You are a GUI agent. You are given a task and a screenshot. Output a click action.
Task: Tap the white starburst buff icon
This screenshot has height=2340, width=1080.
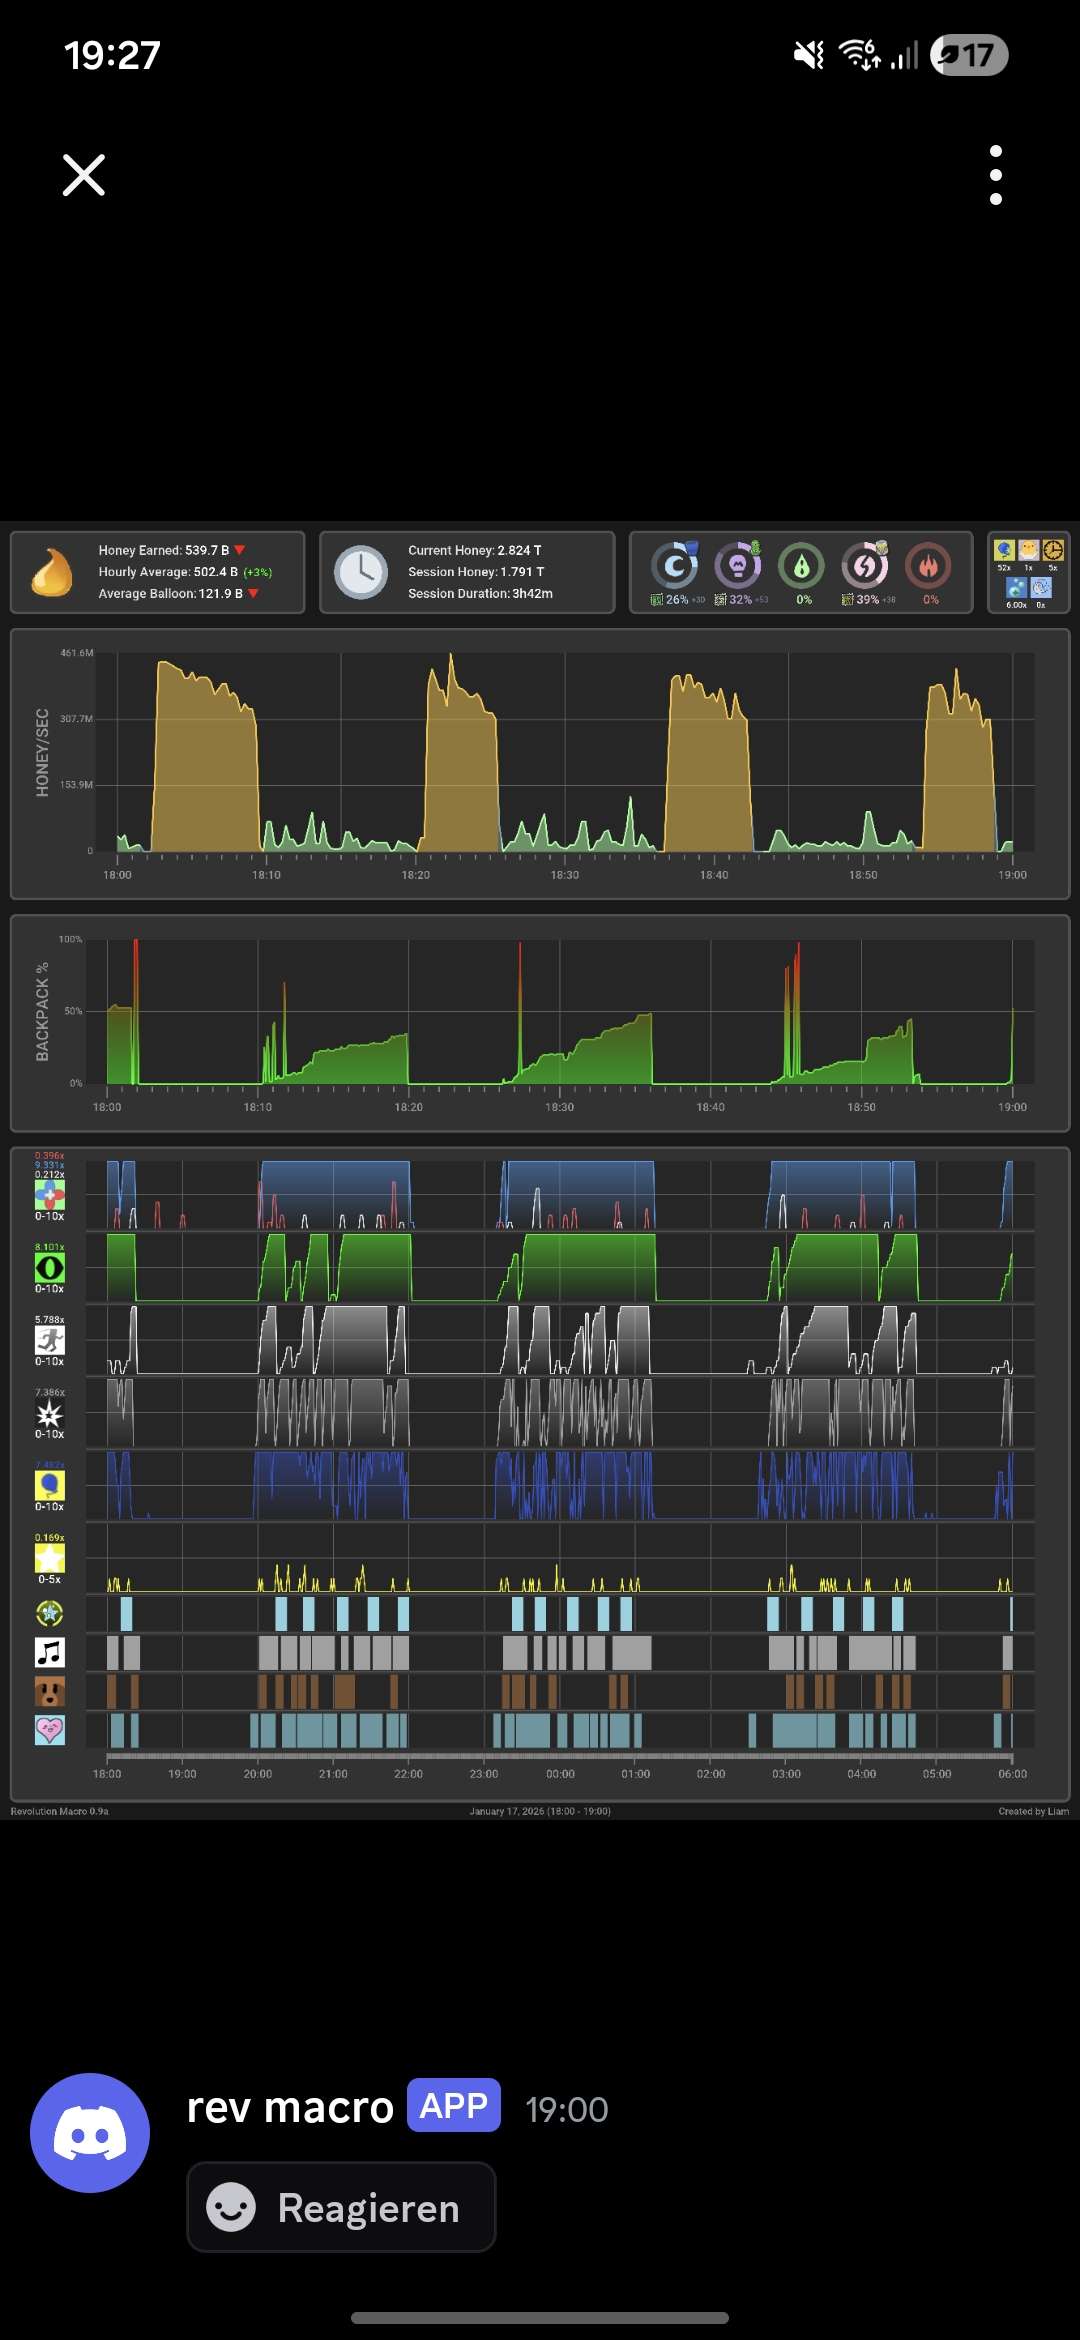[50, 1413]
